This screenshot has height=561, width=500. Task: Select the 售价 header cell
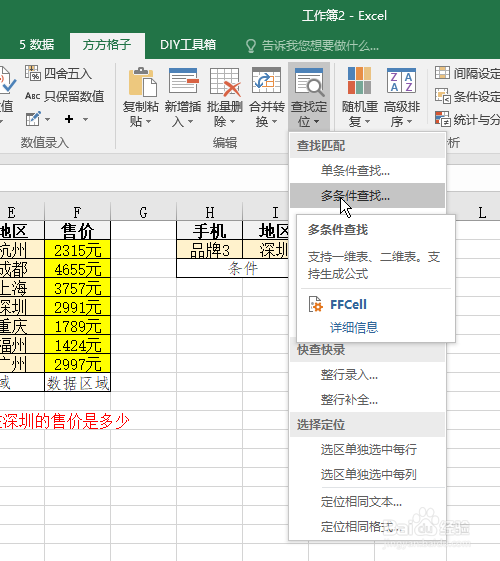coord(77,230)
